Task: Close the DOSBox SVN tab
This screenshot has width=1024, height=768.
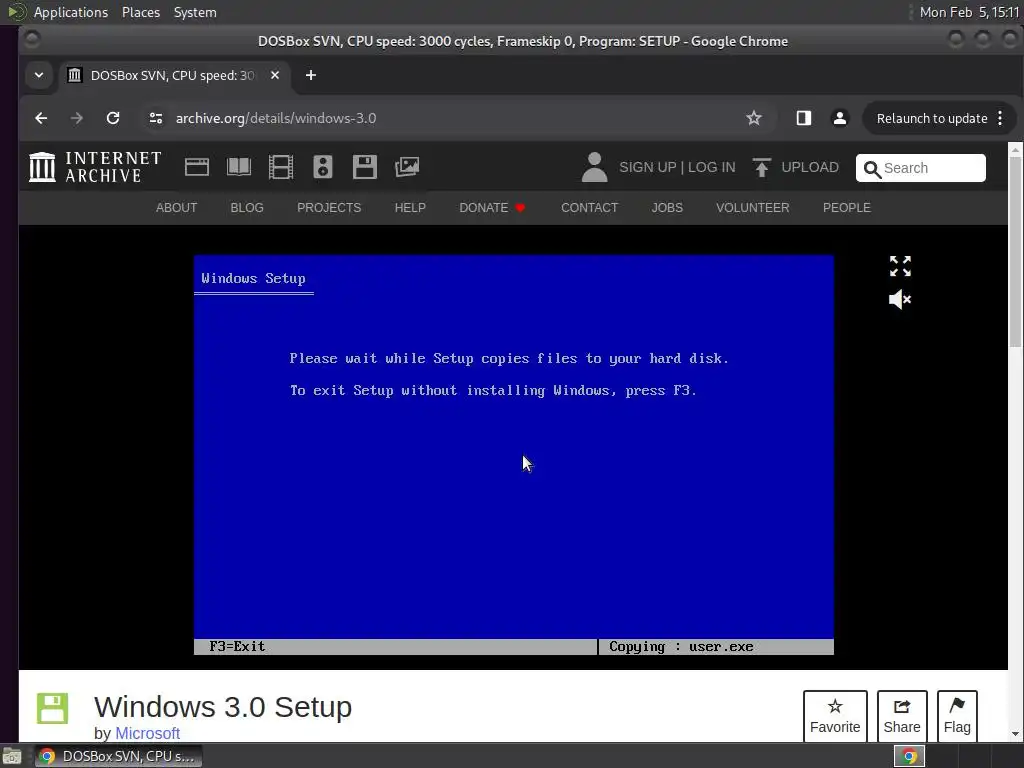Action: coord(275,75)
